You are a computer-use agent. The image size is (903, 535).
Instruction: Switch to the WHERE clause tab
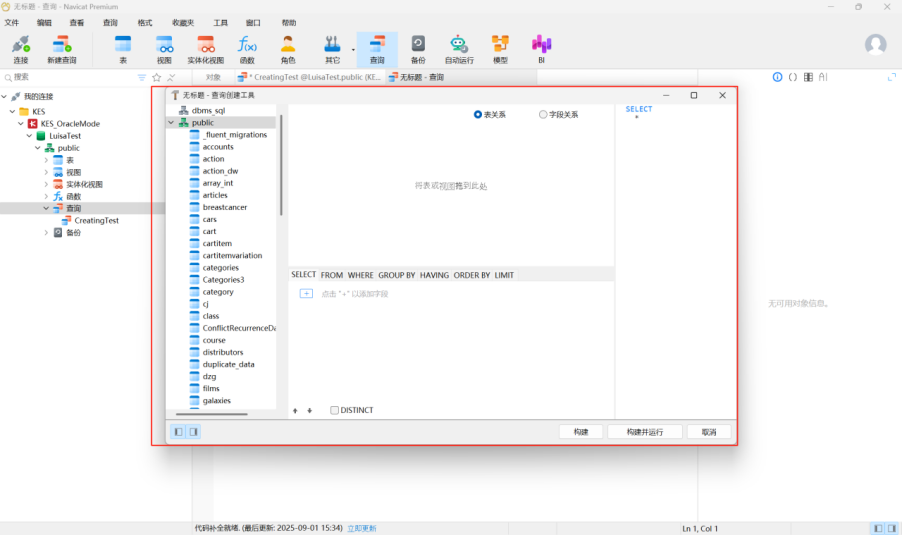(x=360, y=275)
